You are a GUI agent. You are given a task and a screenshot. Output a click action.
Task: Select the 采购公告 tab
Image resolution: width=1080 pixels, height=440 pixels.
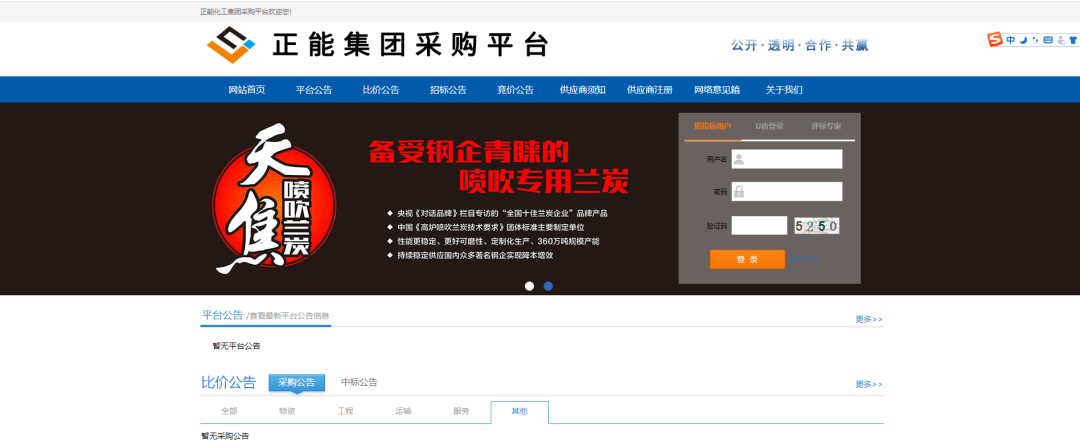(x=296, y=382)
